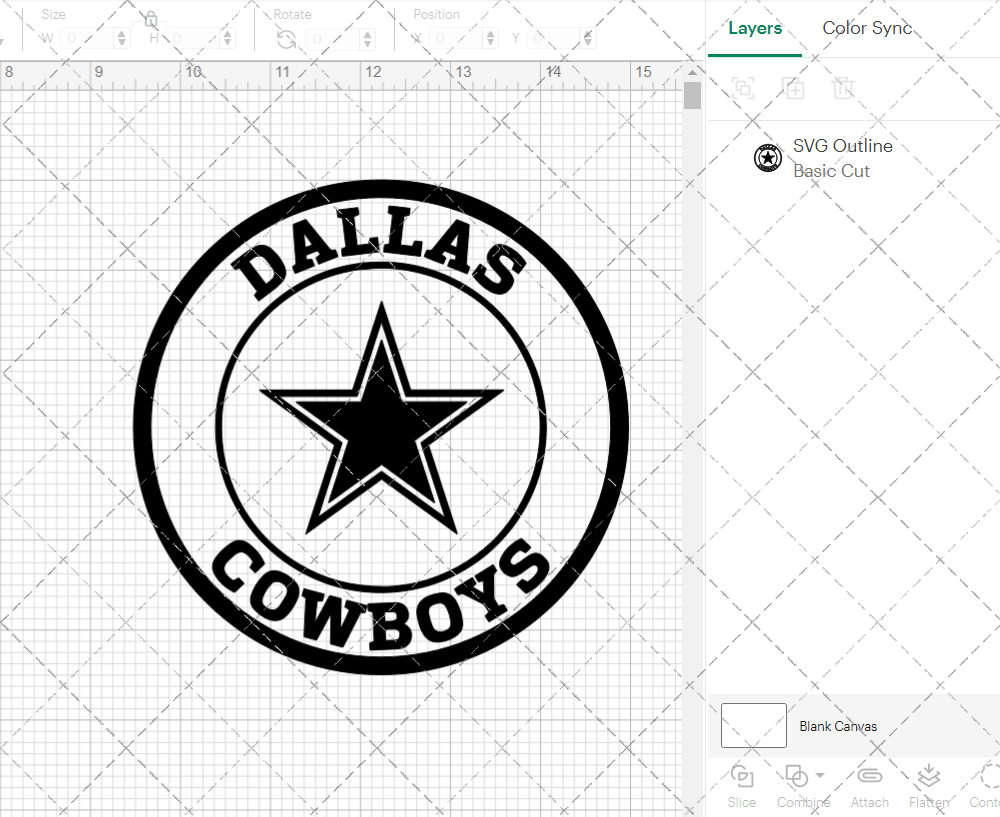The width and height of the screenshot is (1000, 817).
Task: Click the Rotate stepper arrows
Action: point(367,39)
